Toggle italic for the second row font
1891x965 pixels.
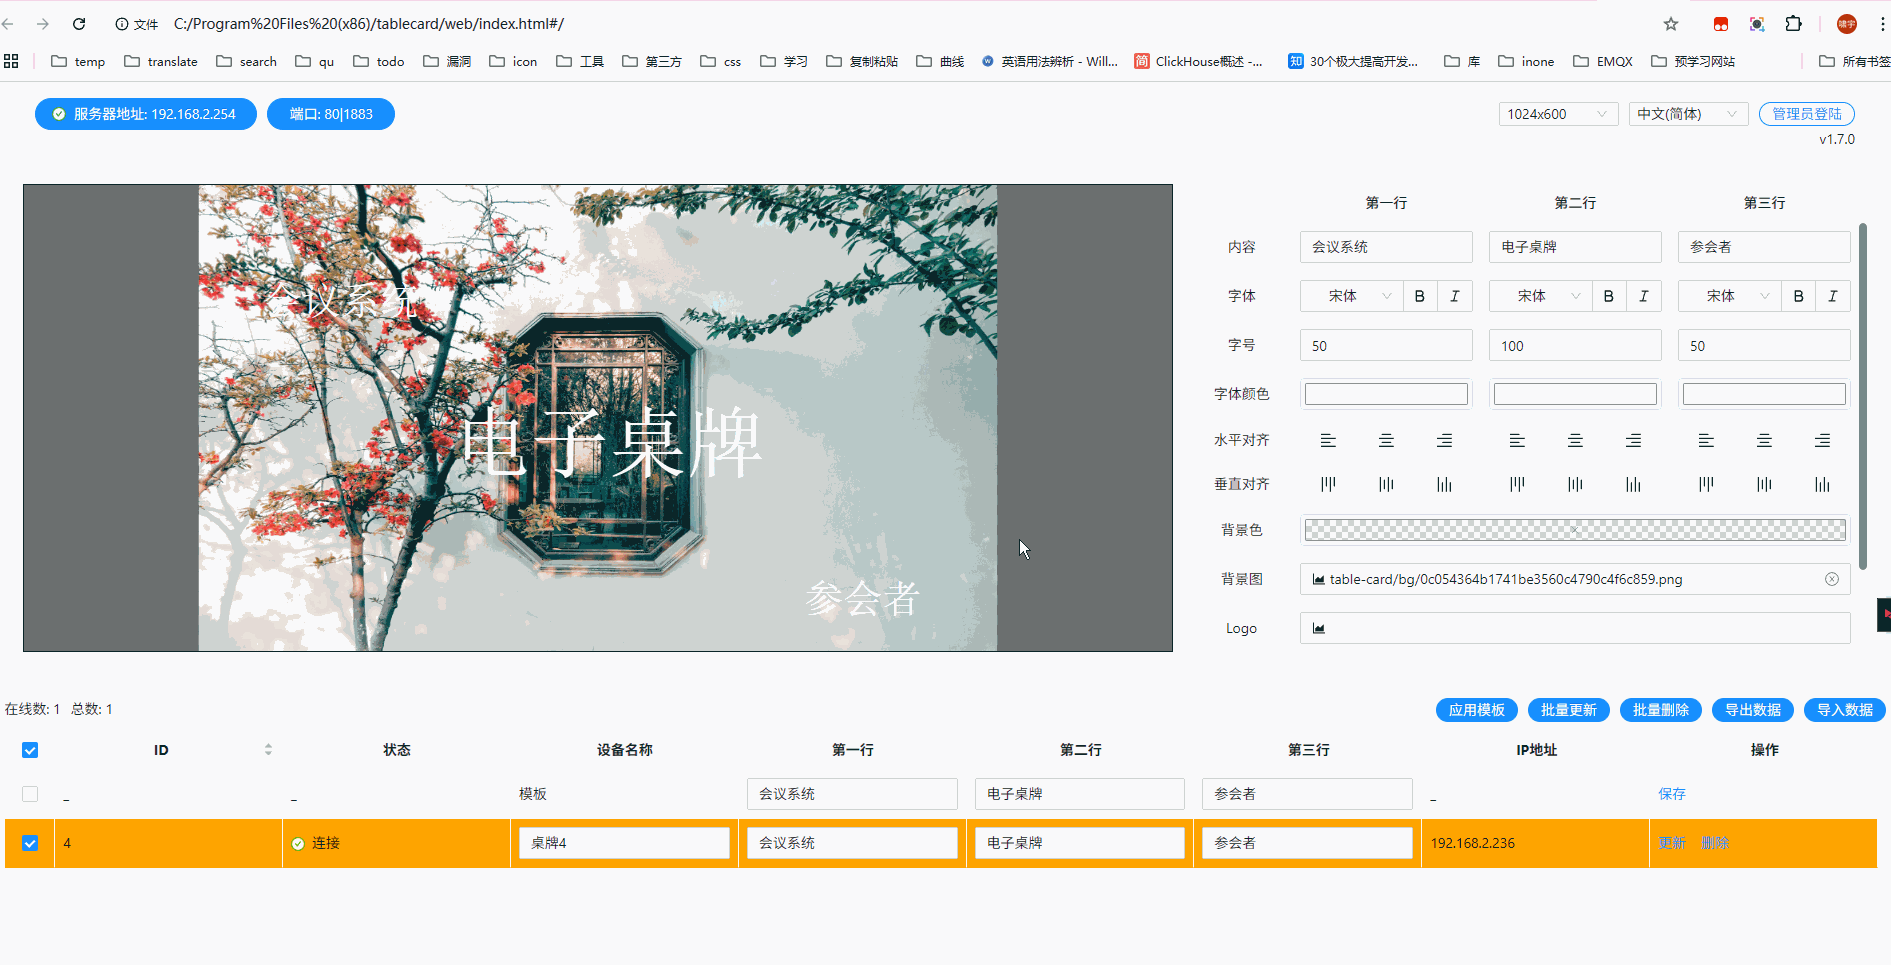1643,296
